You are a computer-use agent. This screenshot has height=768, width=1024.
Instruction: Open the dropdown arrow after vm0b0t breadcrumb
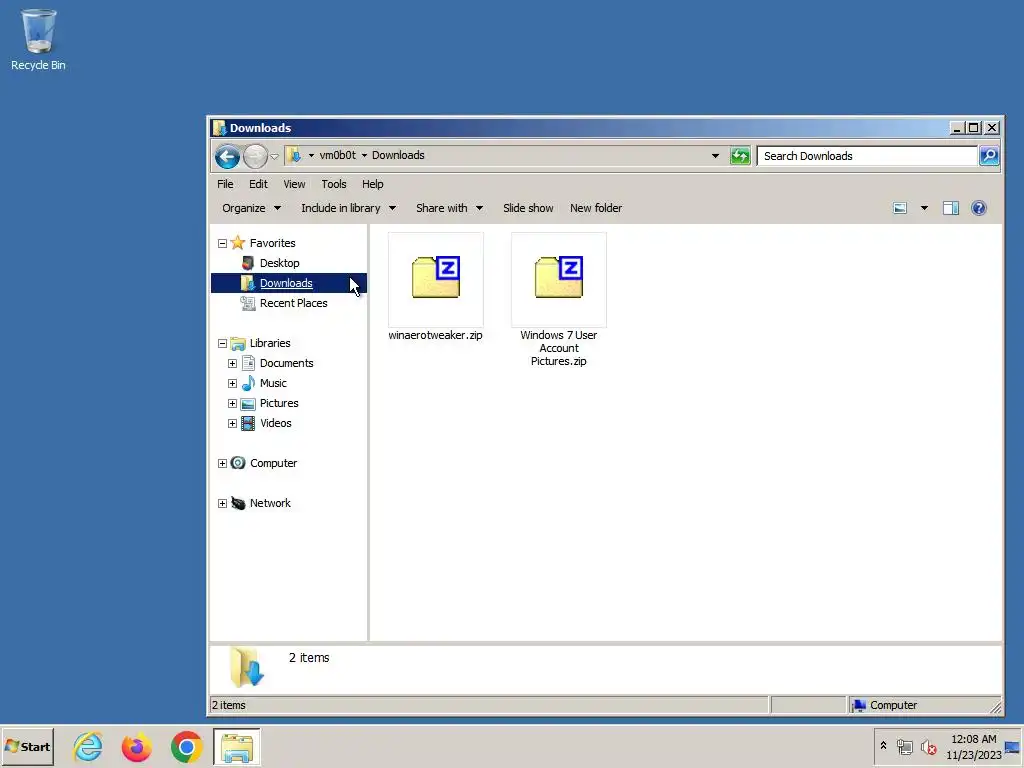point(364,155)
